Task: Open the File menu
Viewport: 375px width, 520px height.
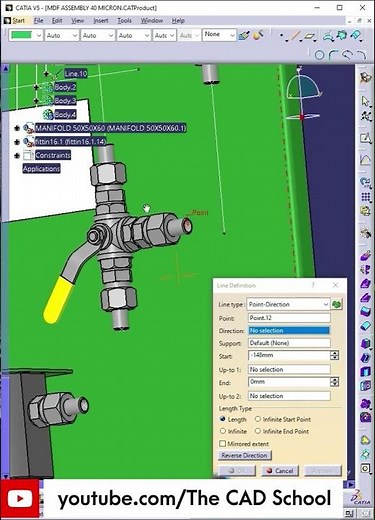Action: coord(38,20)
